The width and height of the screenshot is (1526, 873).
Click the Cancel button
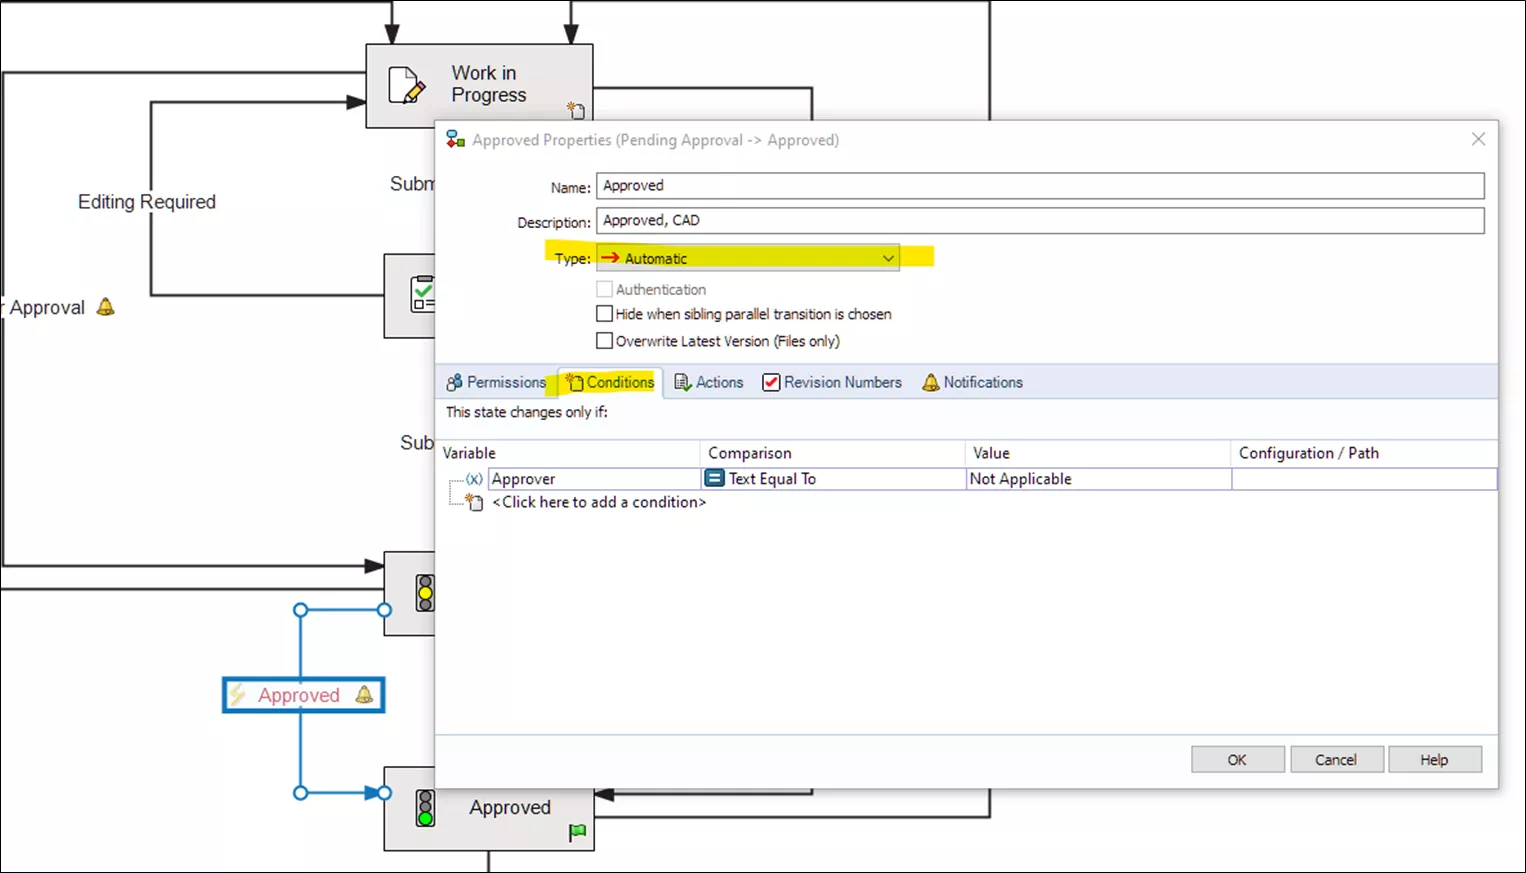[x=1336, y=760]
